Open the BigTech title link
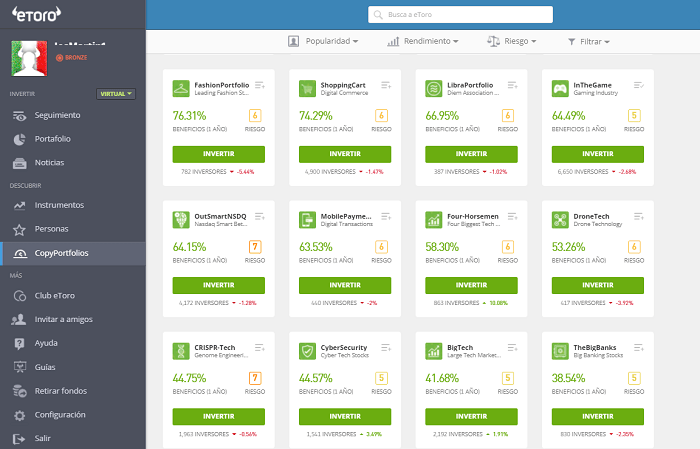Viewport: 700px width, 449px height. pos(460,348)
